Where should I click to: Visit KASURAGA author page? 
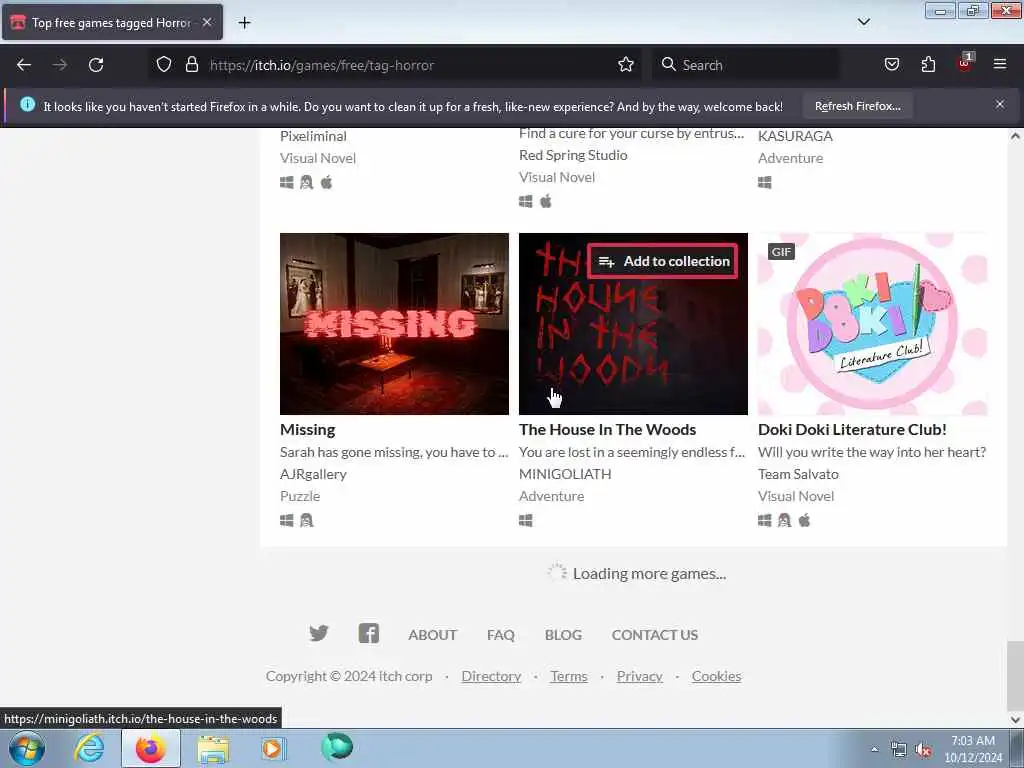coord(795,136)
